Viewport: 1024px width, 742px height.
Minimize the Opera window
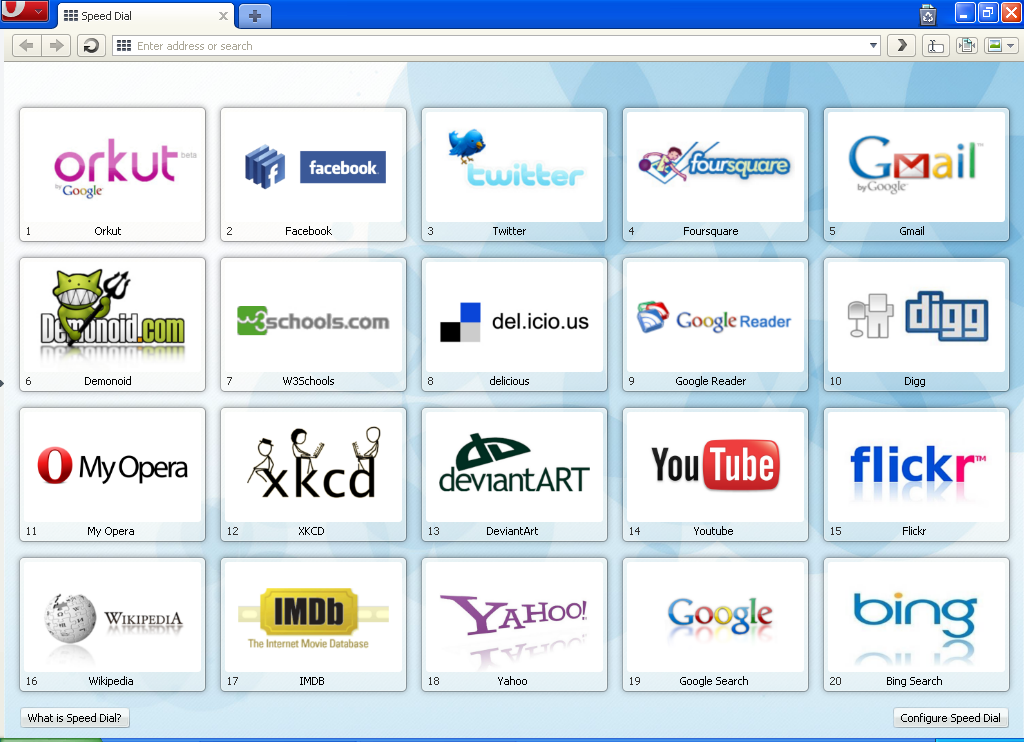coord(965,12)
